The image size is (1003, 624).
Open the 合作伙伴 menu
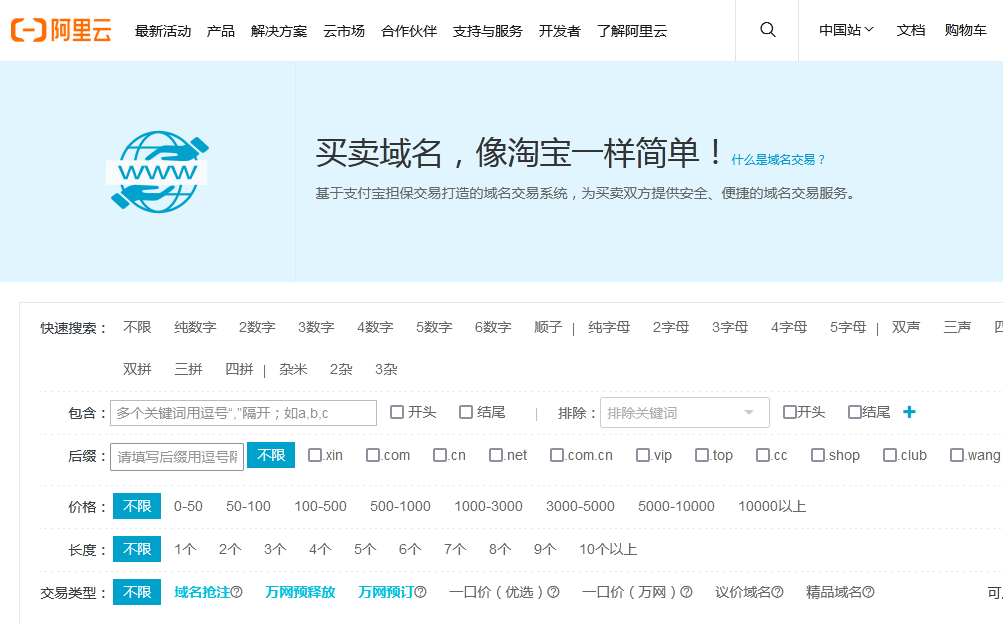tap(409, 31)
